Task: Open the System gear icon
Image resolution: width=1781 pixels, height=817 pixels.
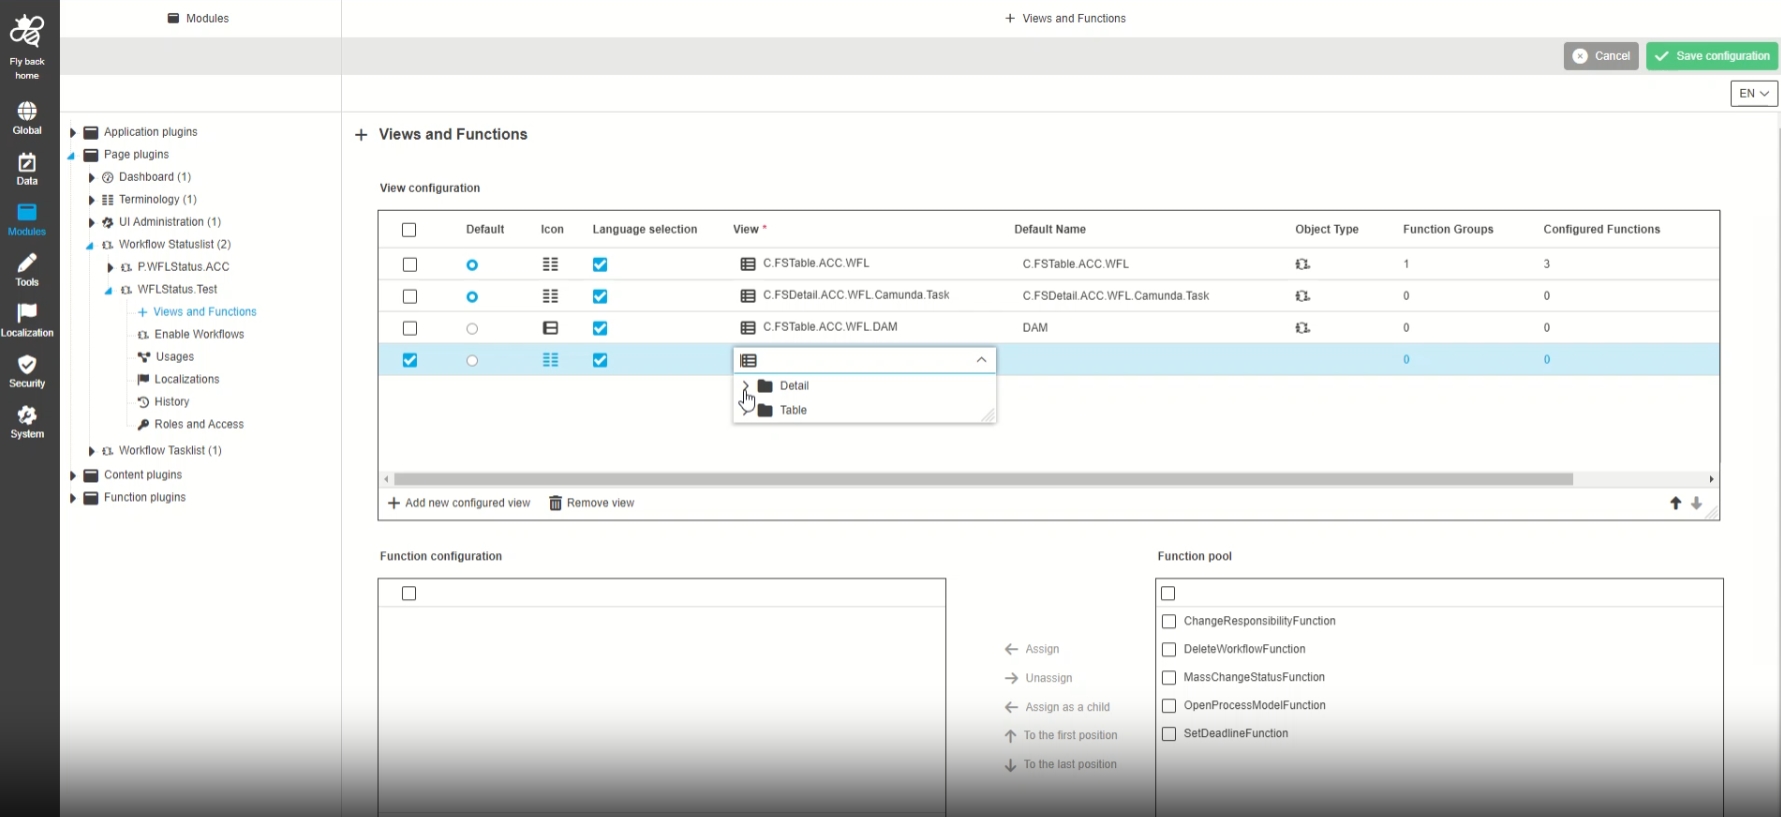Action: click(x=27, y=416)
